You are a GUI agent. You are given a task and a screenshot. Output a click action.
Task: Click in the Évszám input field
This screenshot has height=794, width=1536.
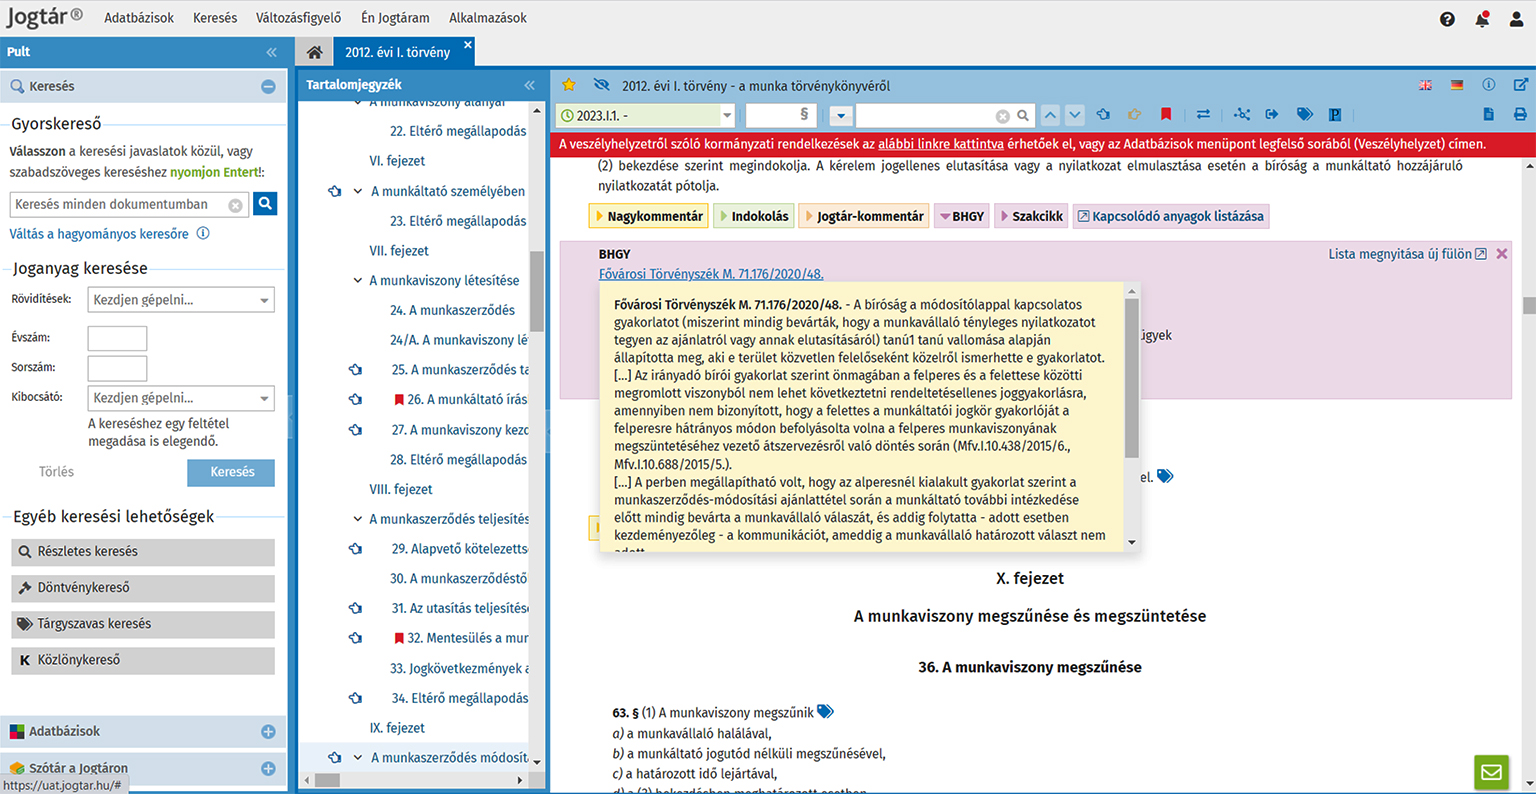pyautogui.click(x=117, y=338)
